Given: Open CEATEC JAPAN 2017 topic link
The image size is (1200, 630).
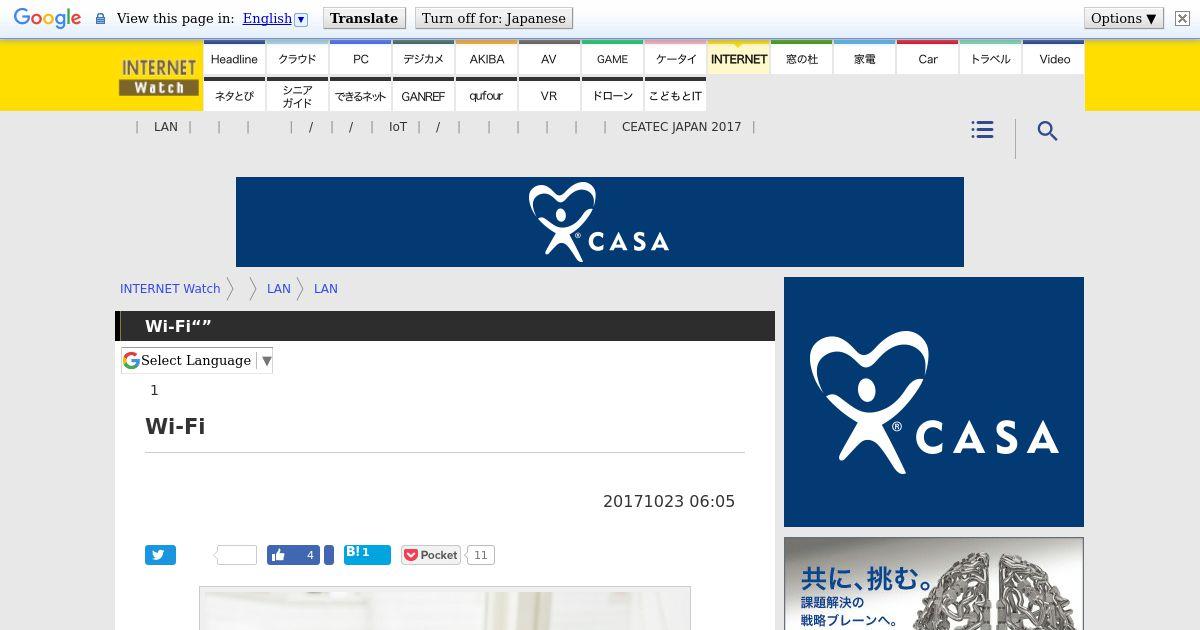Looking at the screenshot, I should coord(681,127).
